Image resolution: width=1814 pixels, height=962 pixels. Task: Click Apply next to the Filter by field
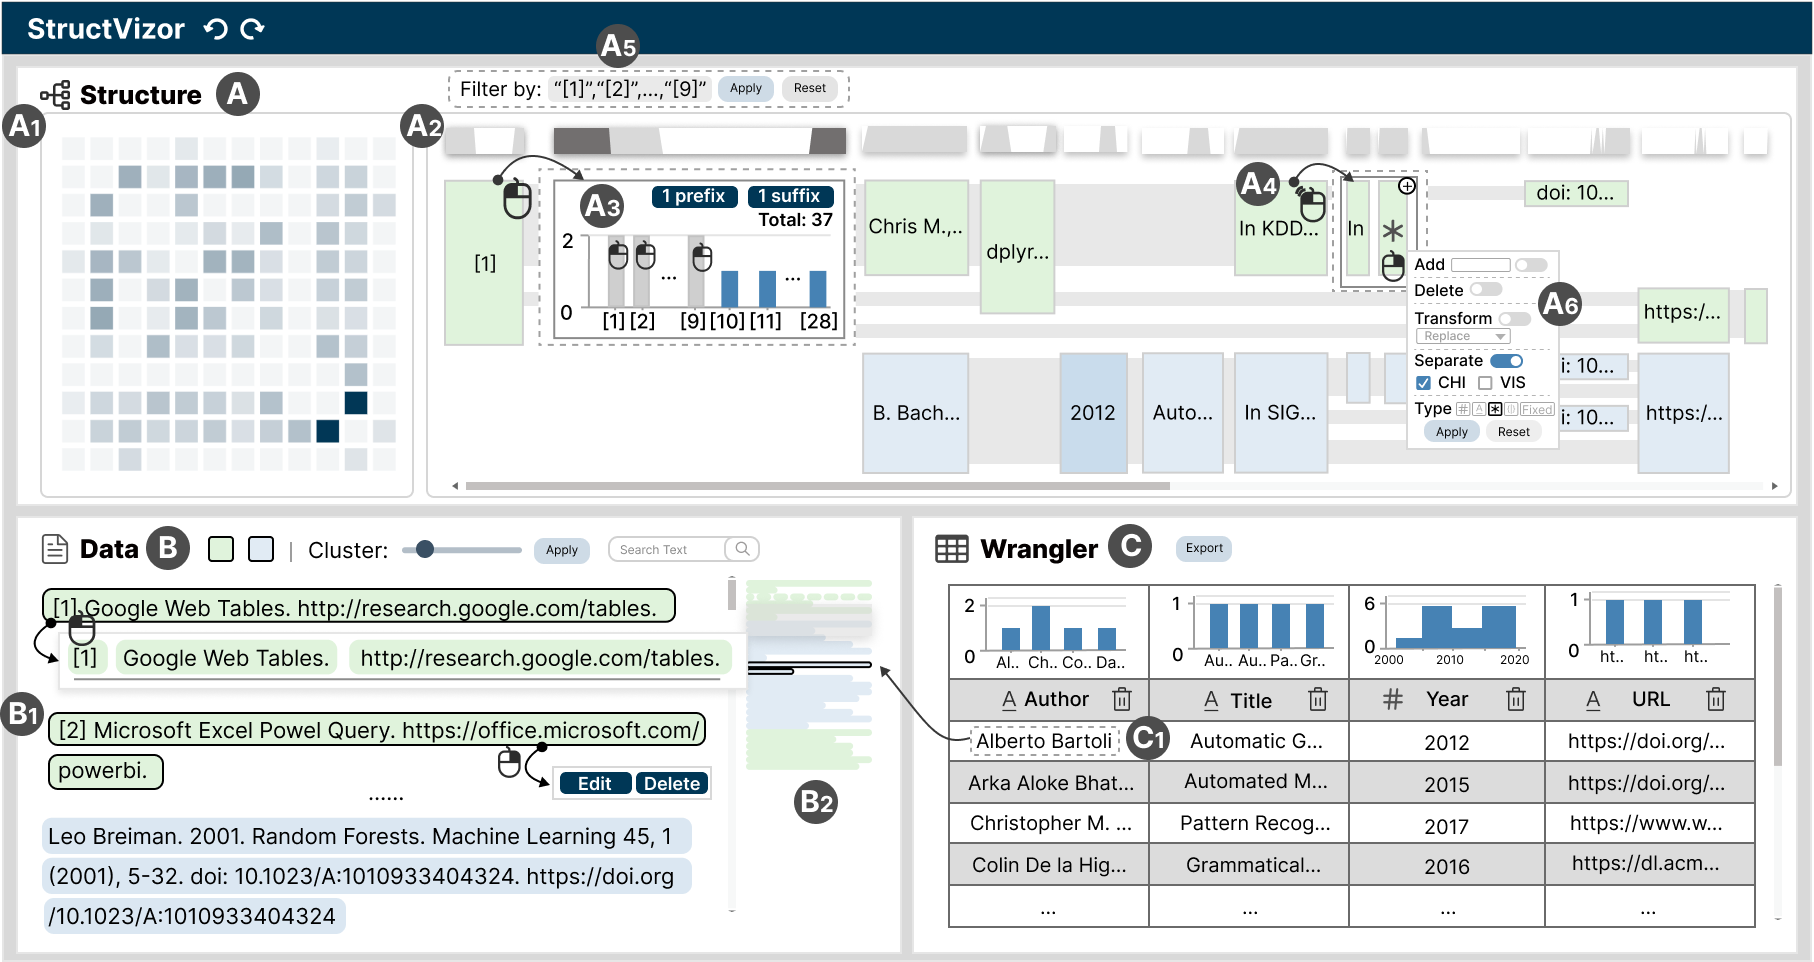(x=745, y=88)
